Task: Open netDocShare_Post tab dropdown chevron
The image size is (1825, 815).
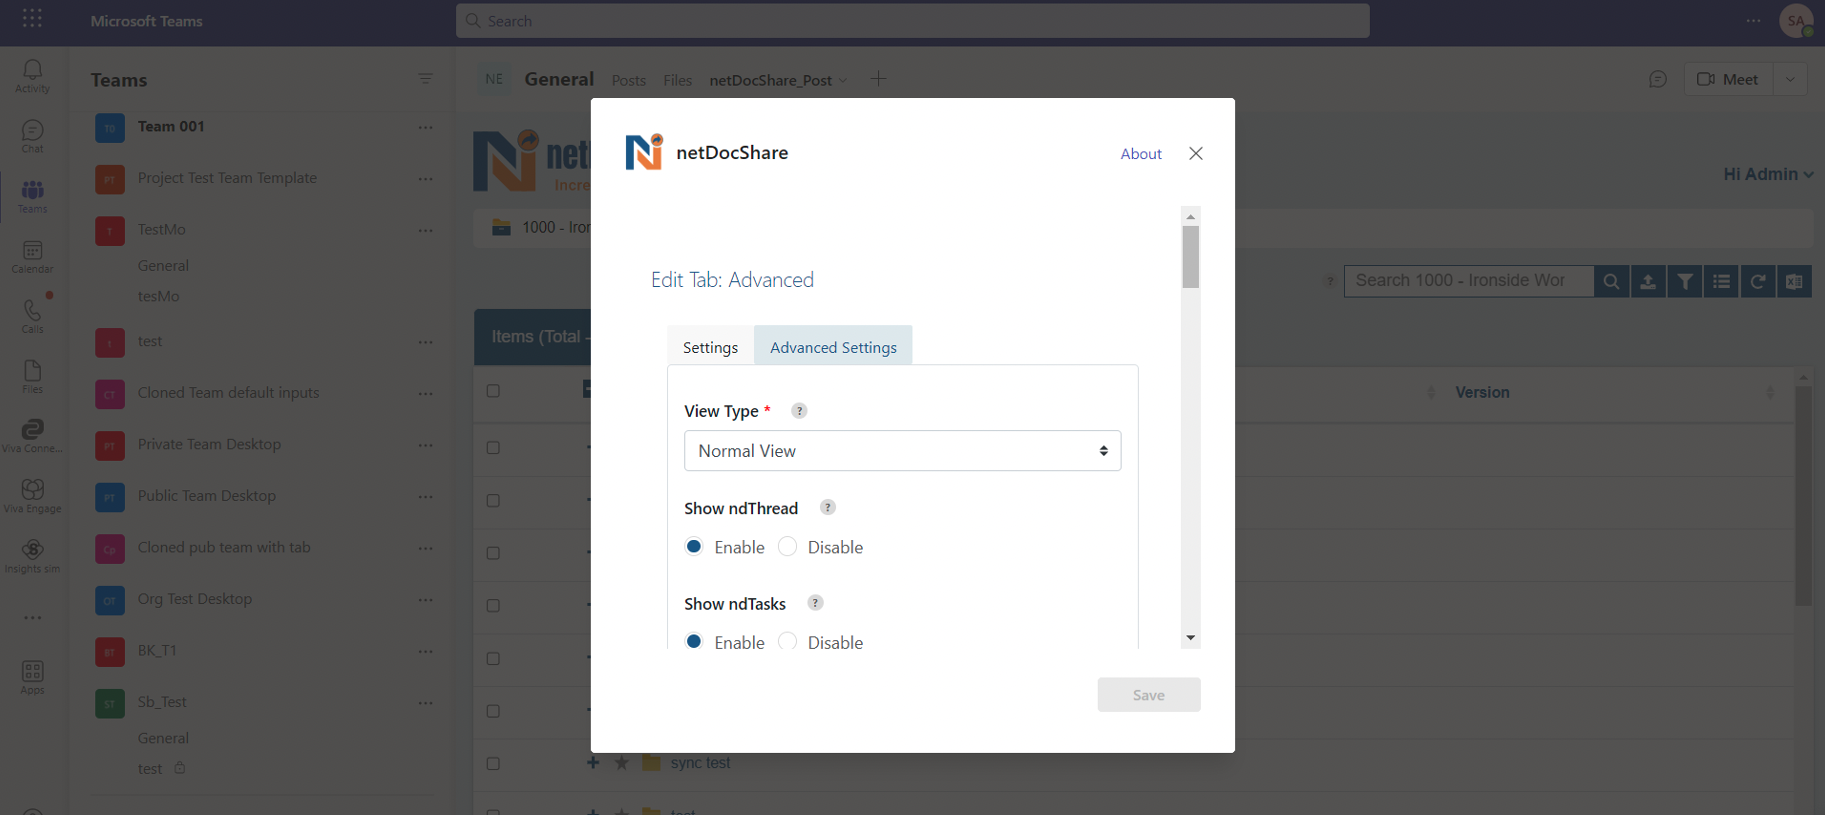Action: (x=843, y=81)
